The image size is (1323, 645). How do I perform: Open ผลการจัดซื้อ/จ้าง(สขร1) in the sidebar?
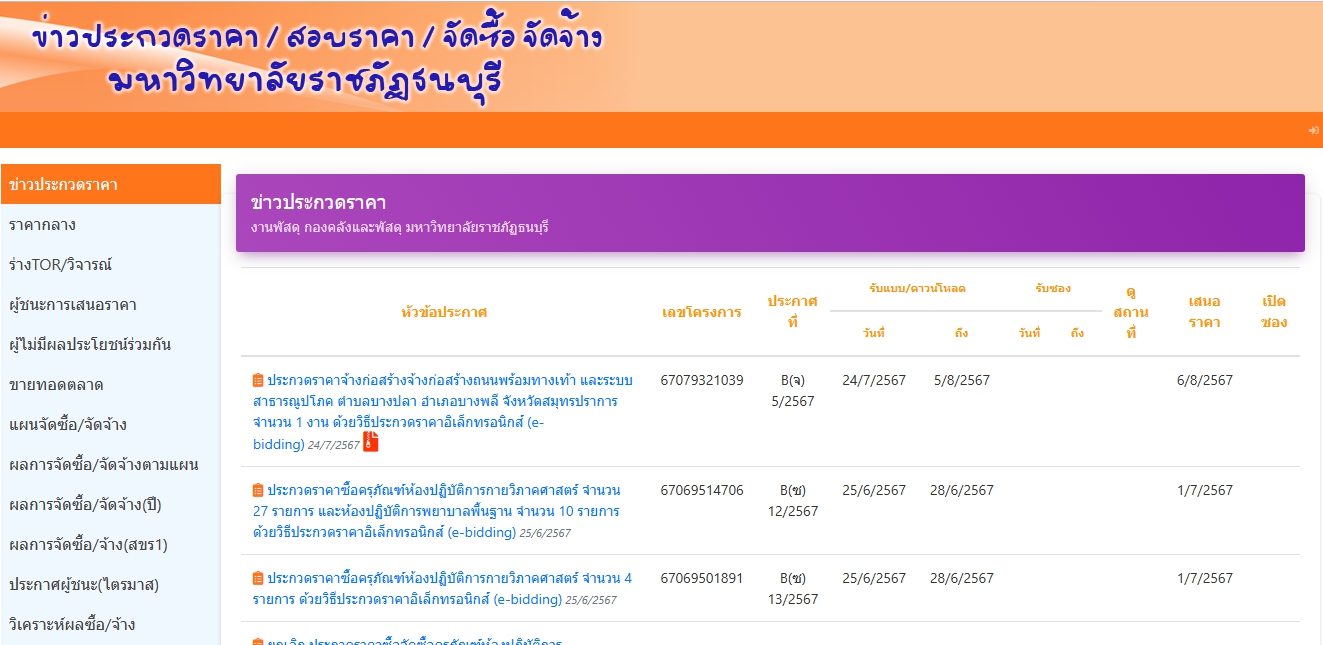coord(111,544)
